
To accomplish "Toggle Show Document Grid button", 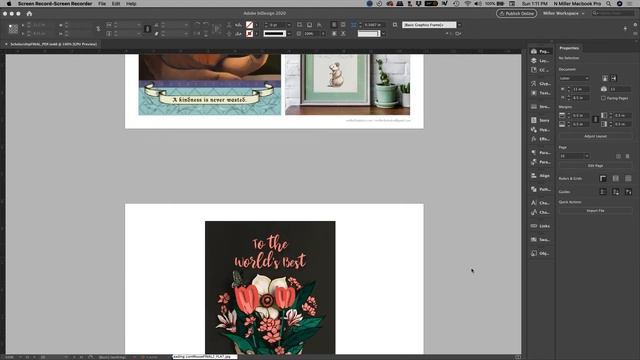I will (628, 178).
